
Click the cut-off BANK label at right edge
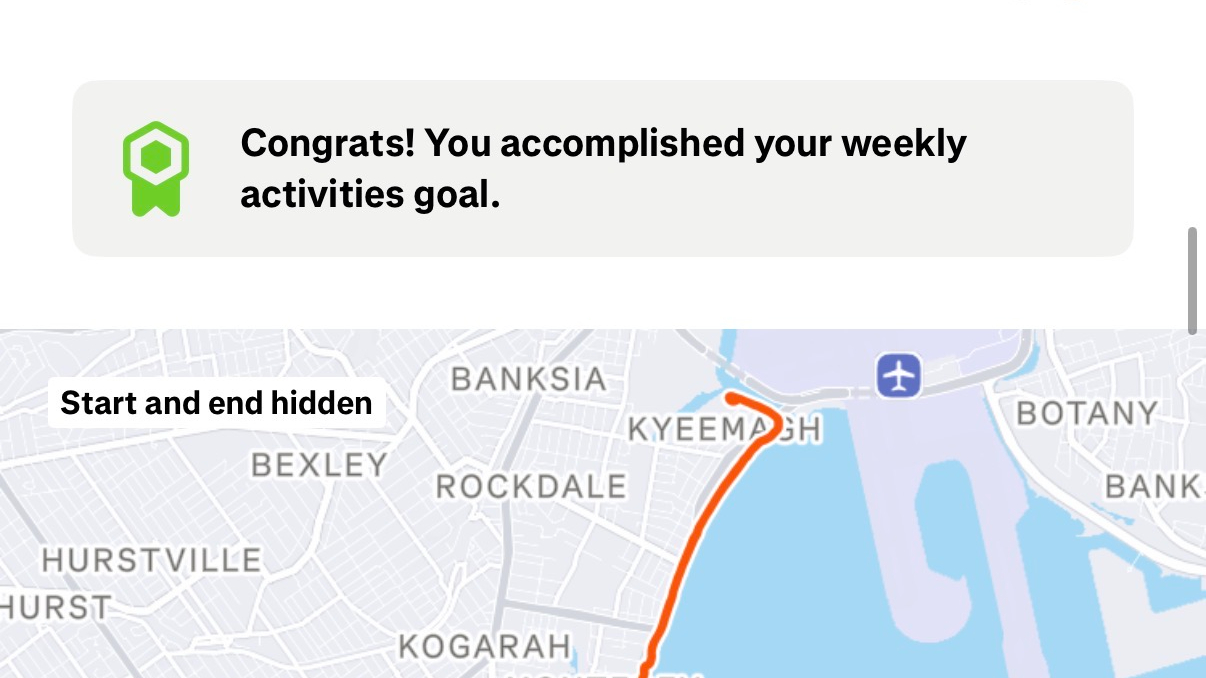click(1155, 487)
